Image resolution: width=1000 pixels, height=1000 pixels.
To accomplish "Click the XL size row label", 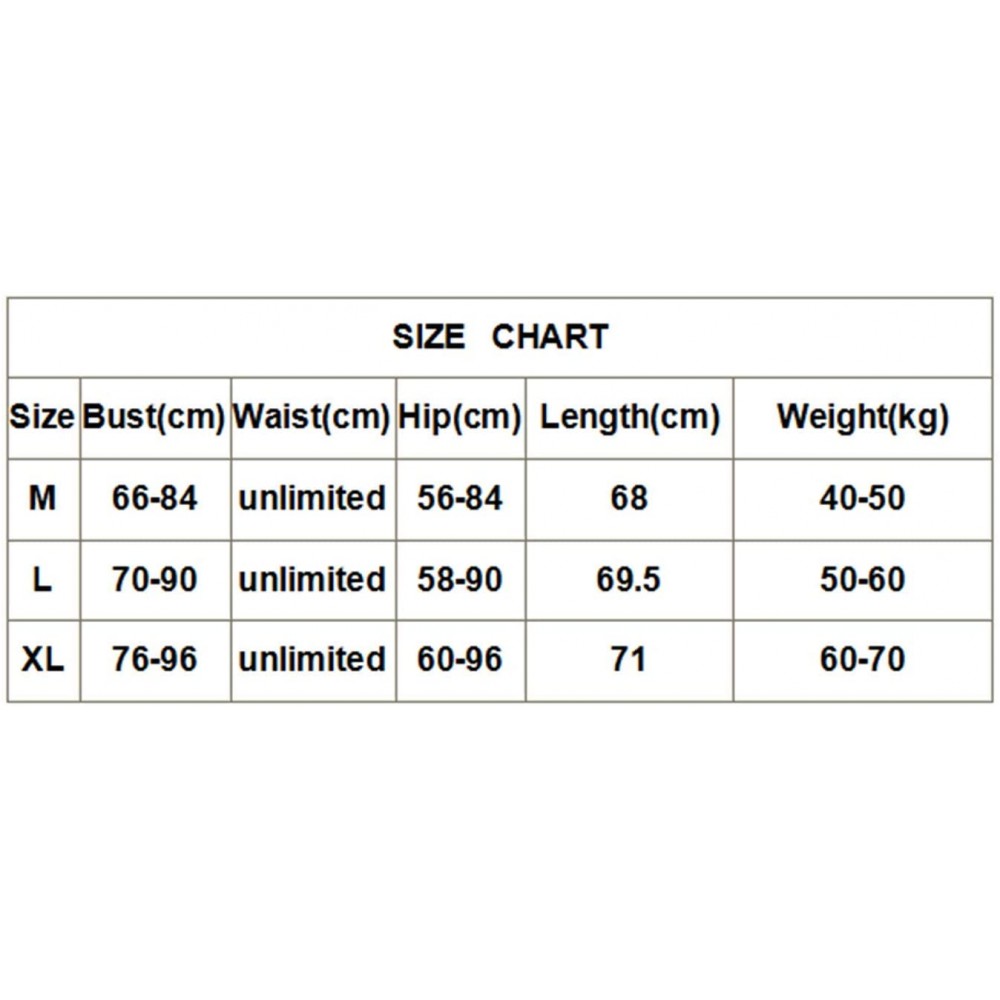I will click(x=42, y=659).
